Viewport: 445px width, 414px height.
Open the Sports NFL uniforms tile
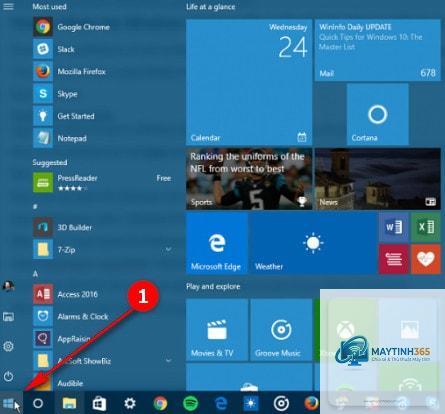point(249,179)
